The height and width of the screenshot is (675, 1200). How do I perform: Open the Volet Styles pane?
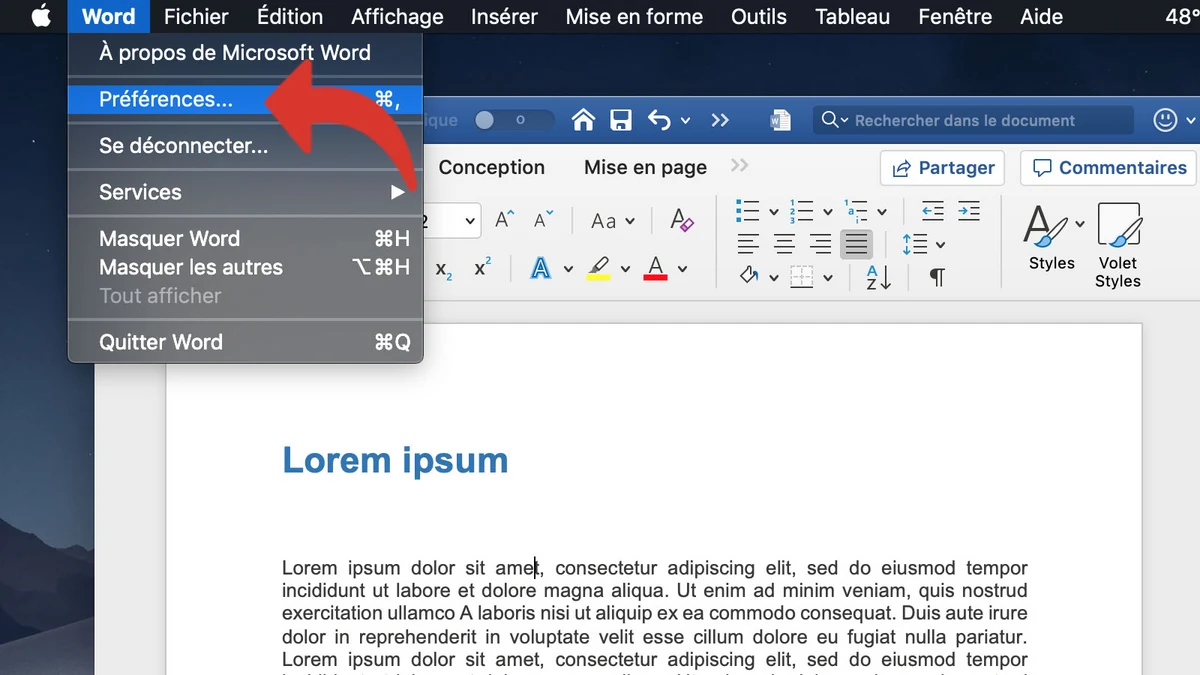[1118, 245]
